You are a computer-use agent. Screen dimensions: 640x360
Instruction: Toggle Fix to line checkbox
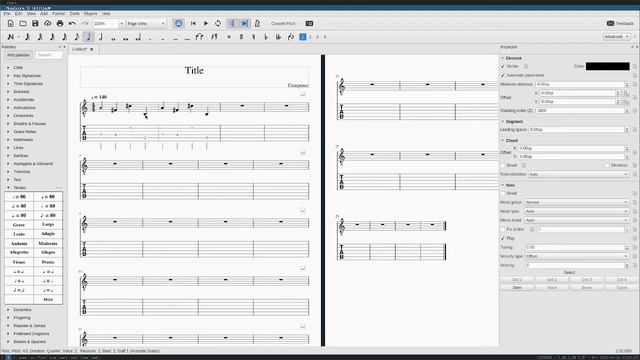coord(503,229)
